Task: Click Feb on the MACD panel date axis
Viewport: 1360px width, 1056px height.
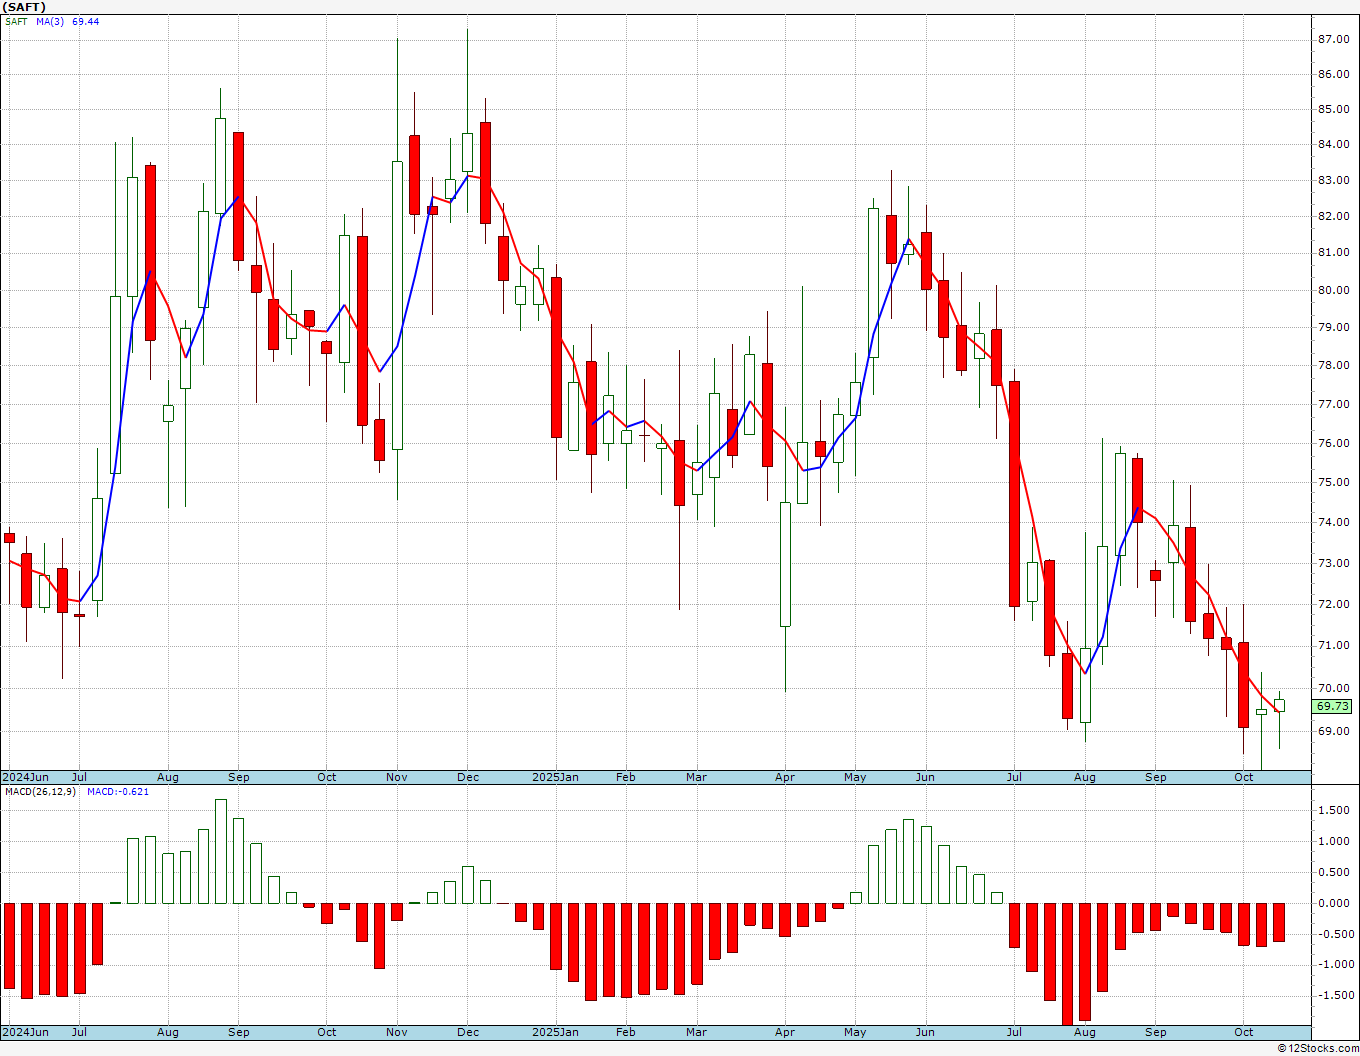Action: [626, 1032]
